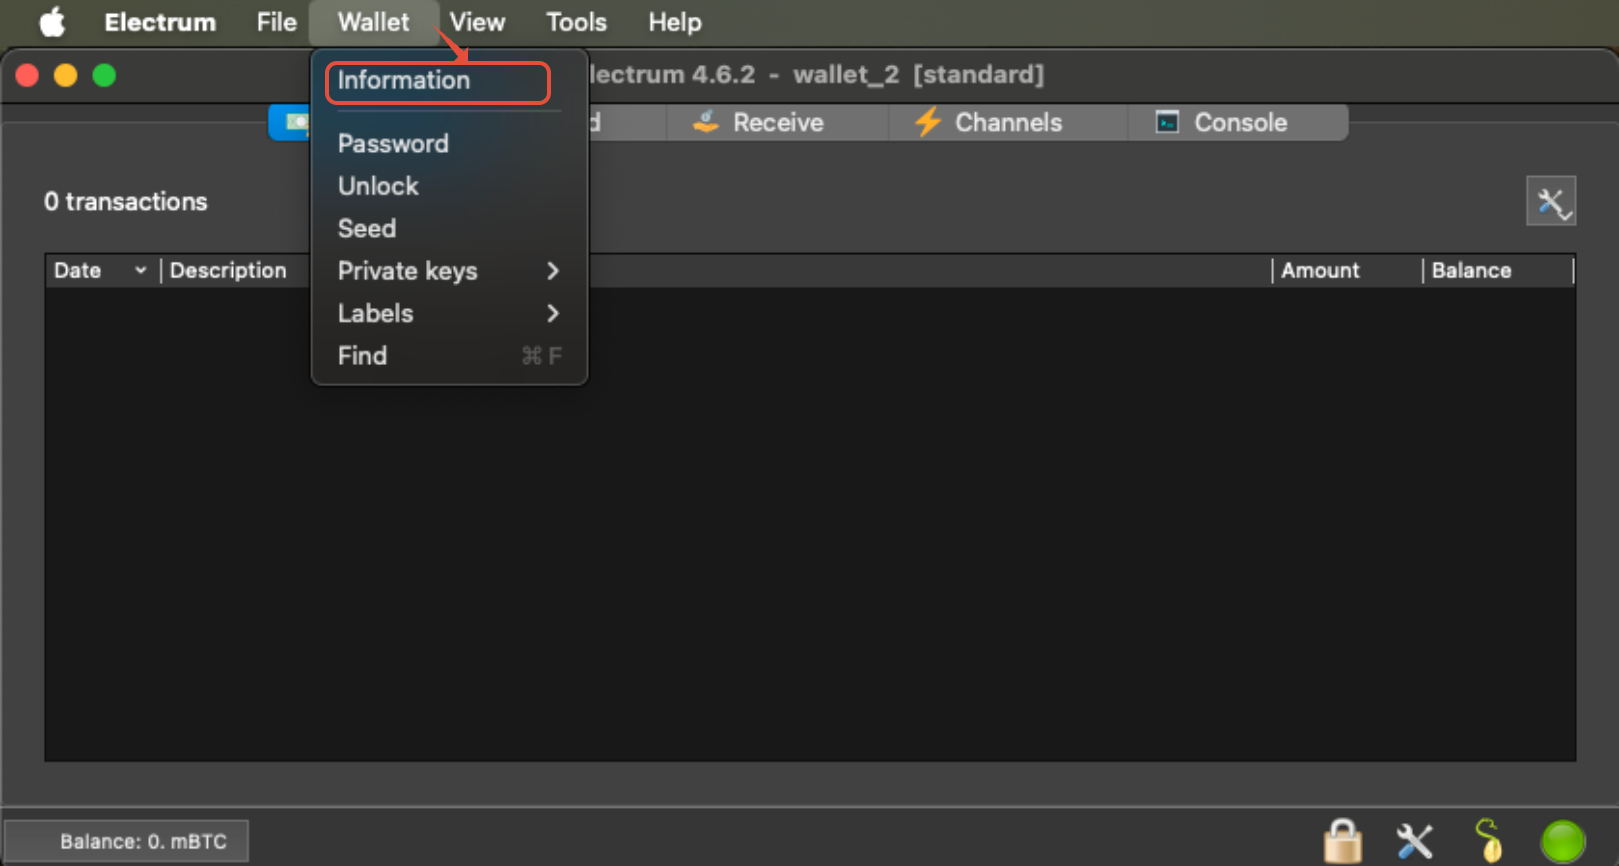Switch to the Channels tab

pos(1007,123)
